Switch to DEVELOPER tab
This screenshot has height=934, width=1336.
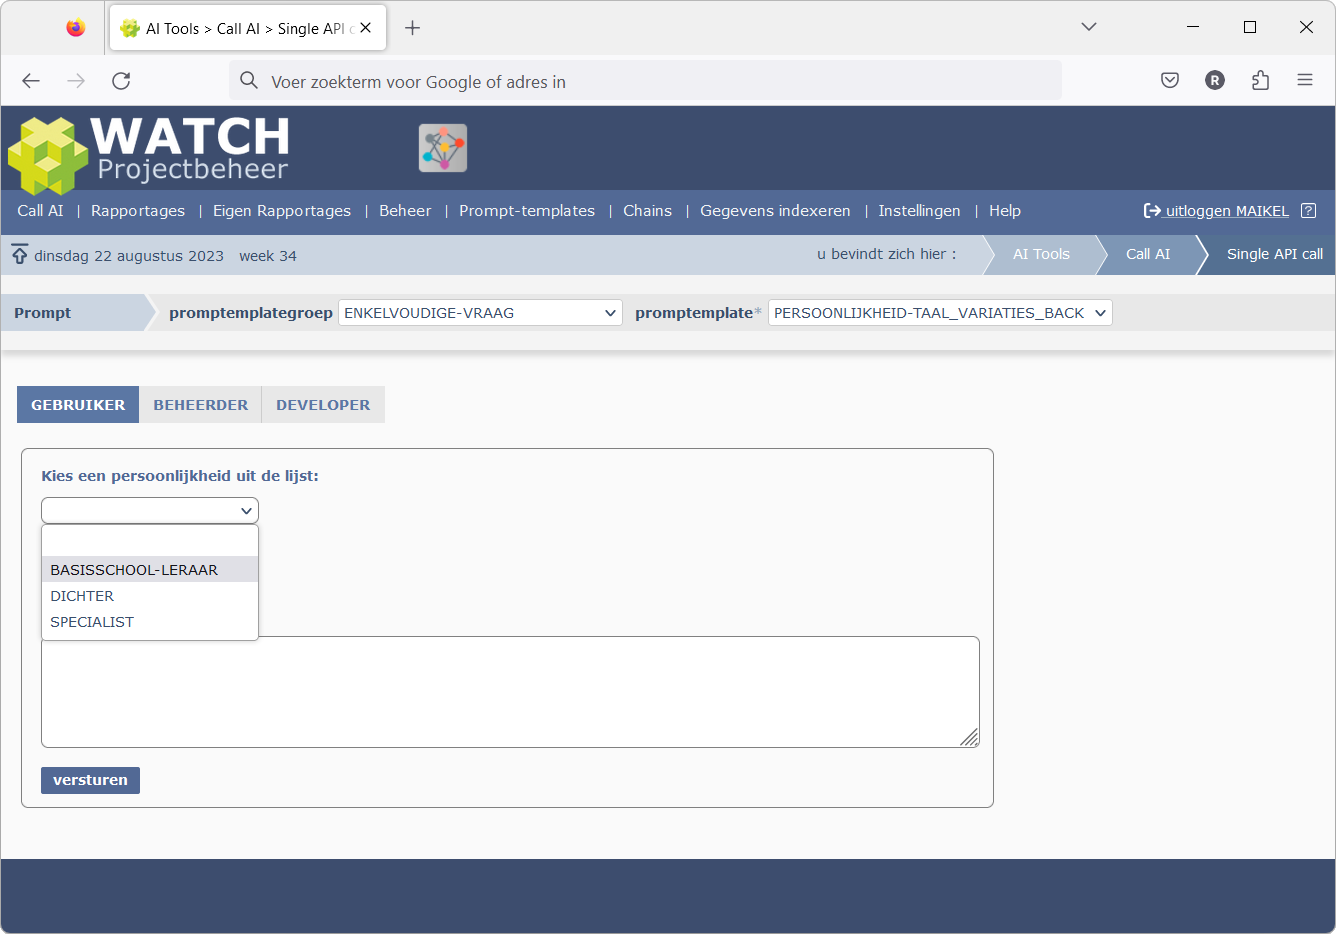coord(323,405)
